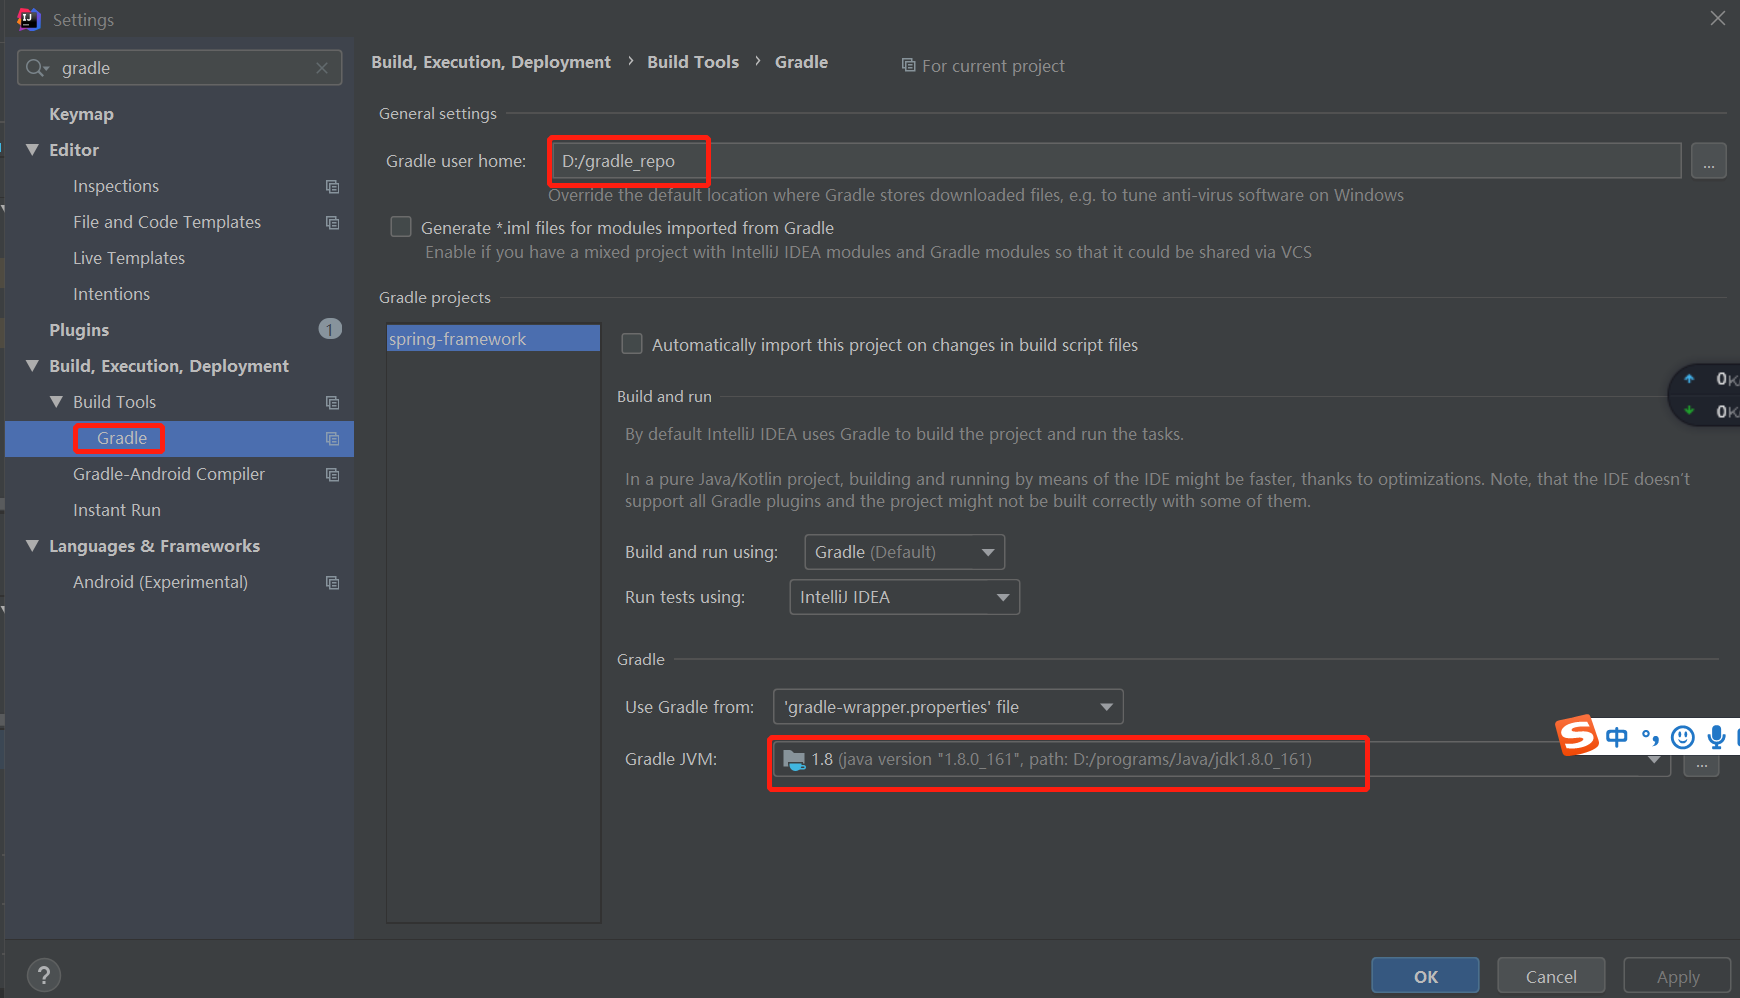Select Android (Experimental) settings

click(x=160, y=582)
